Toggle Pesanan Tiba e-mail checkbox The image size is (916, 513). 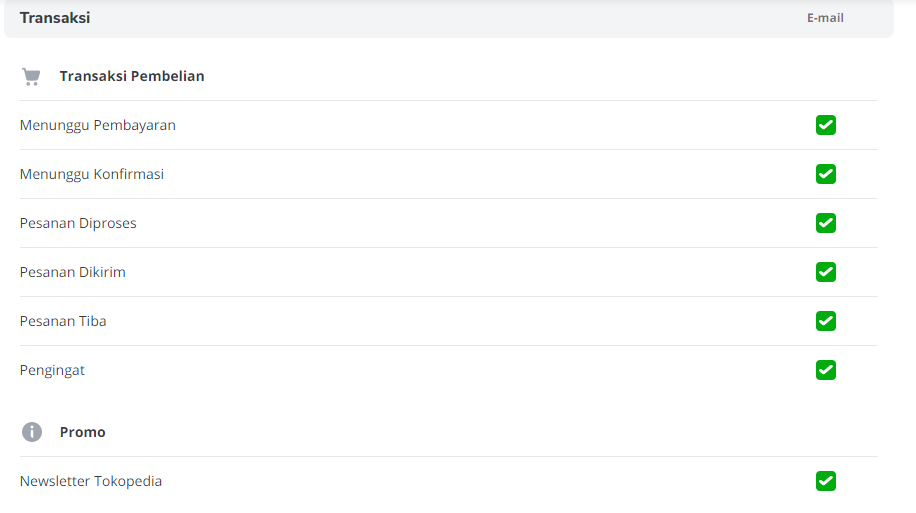point(825,321)
